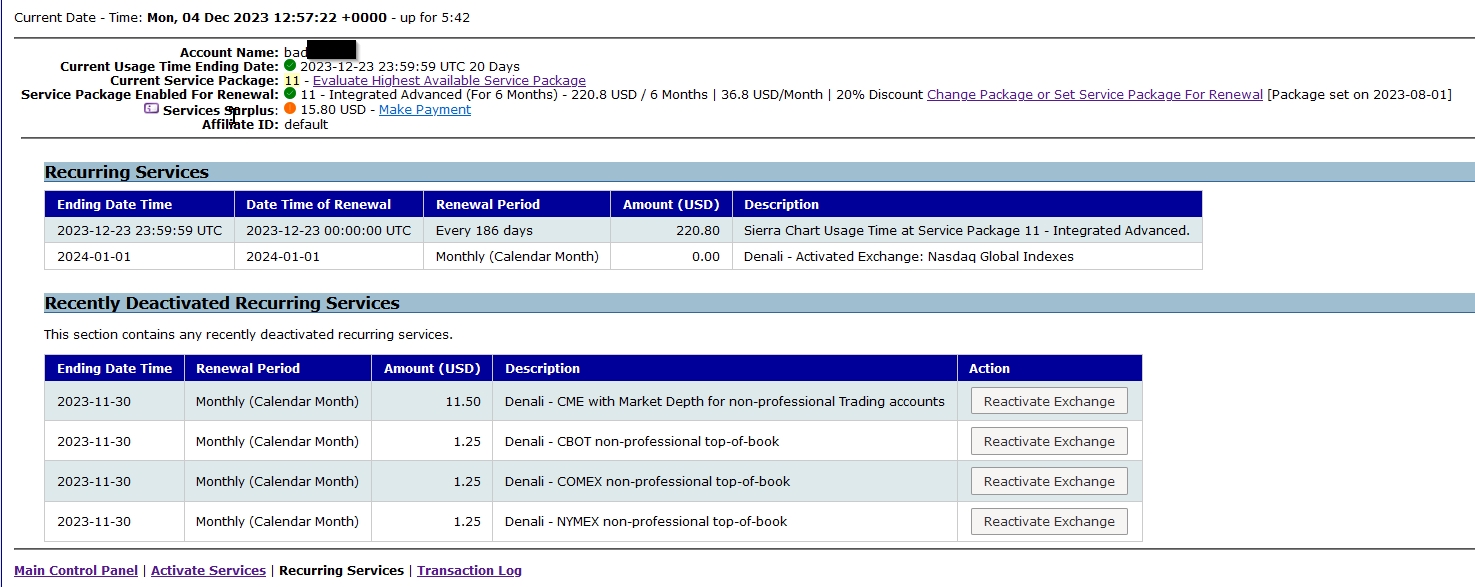Click the CME with Market Depth description text
1475x587 pixels.
pos(725,401)
